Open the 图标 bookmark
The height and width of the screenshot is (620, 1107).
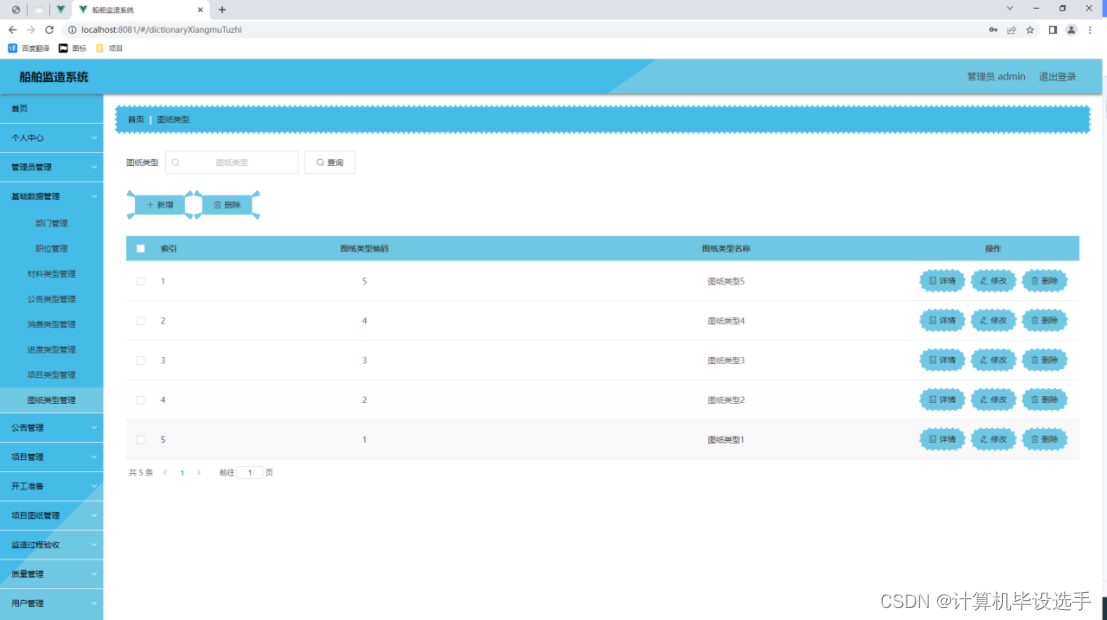coord(72,48)
